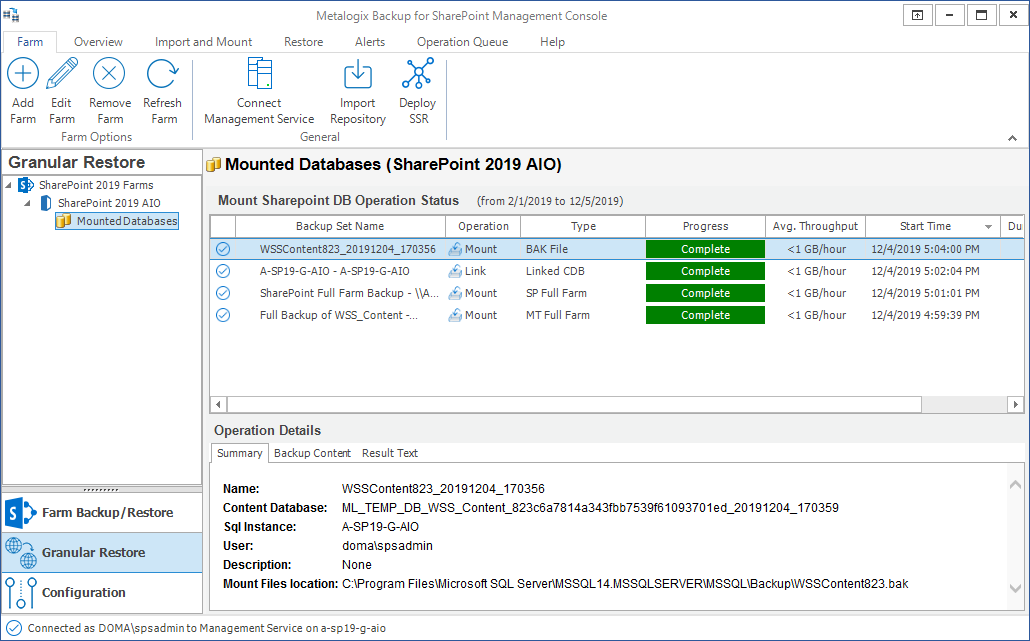The height and width of the screenshot is (641, 1030).
Task: Open the Overview ribbon tab
Action: pos(98,41)
